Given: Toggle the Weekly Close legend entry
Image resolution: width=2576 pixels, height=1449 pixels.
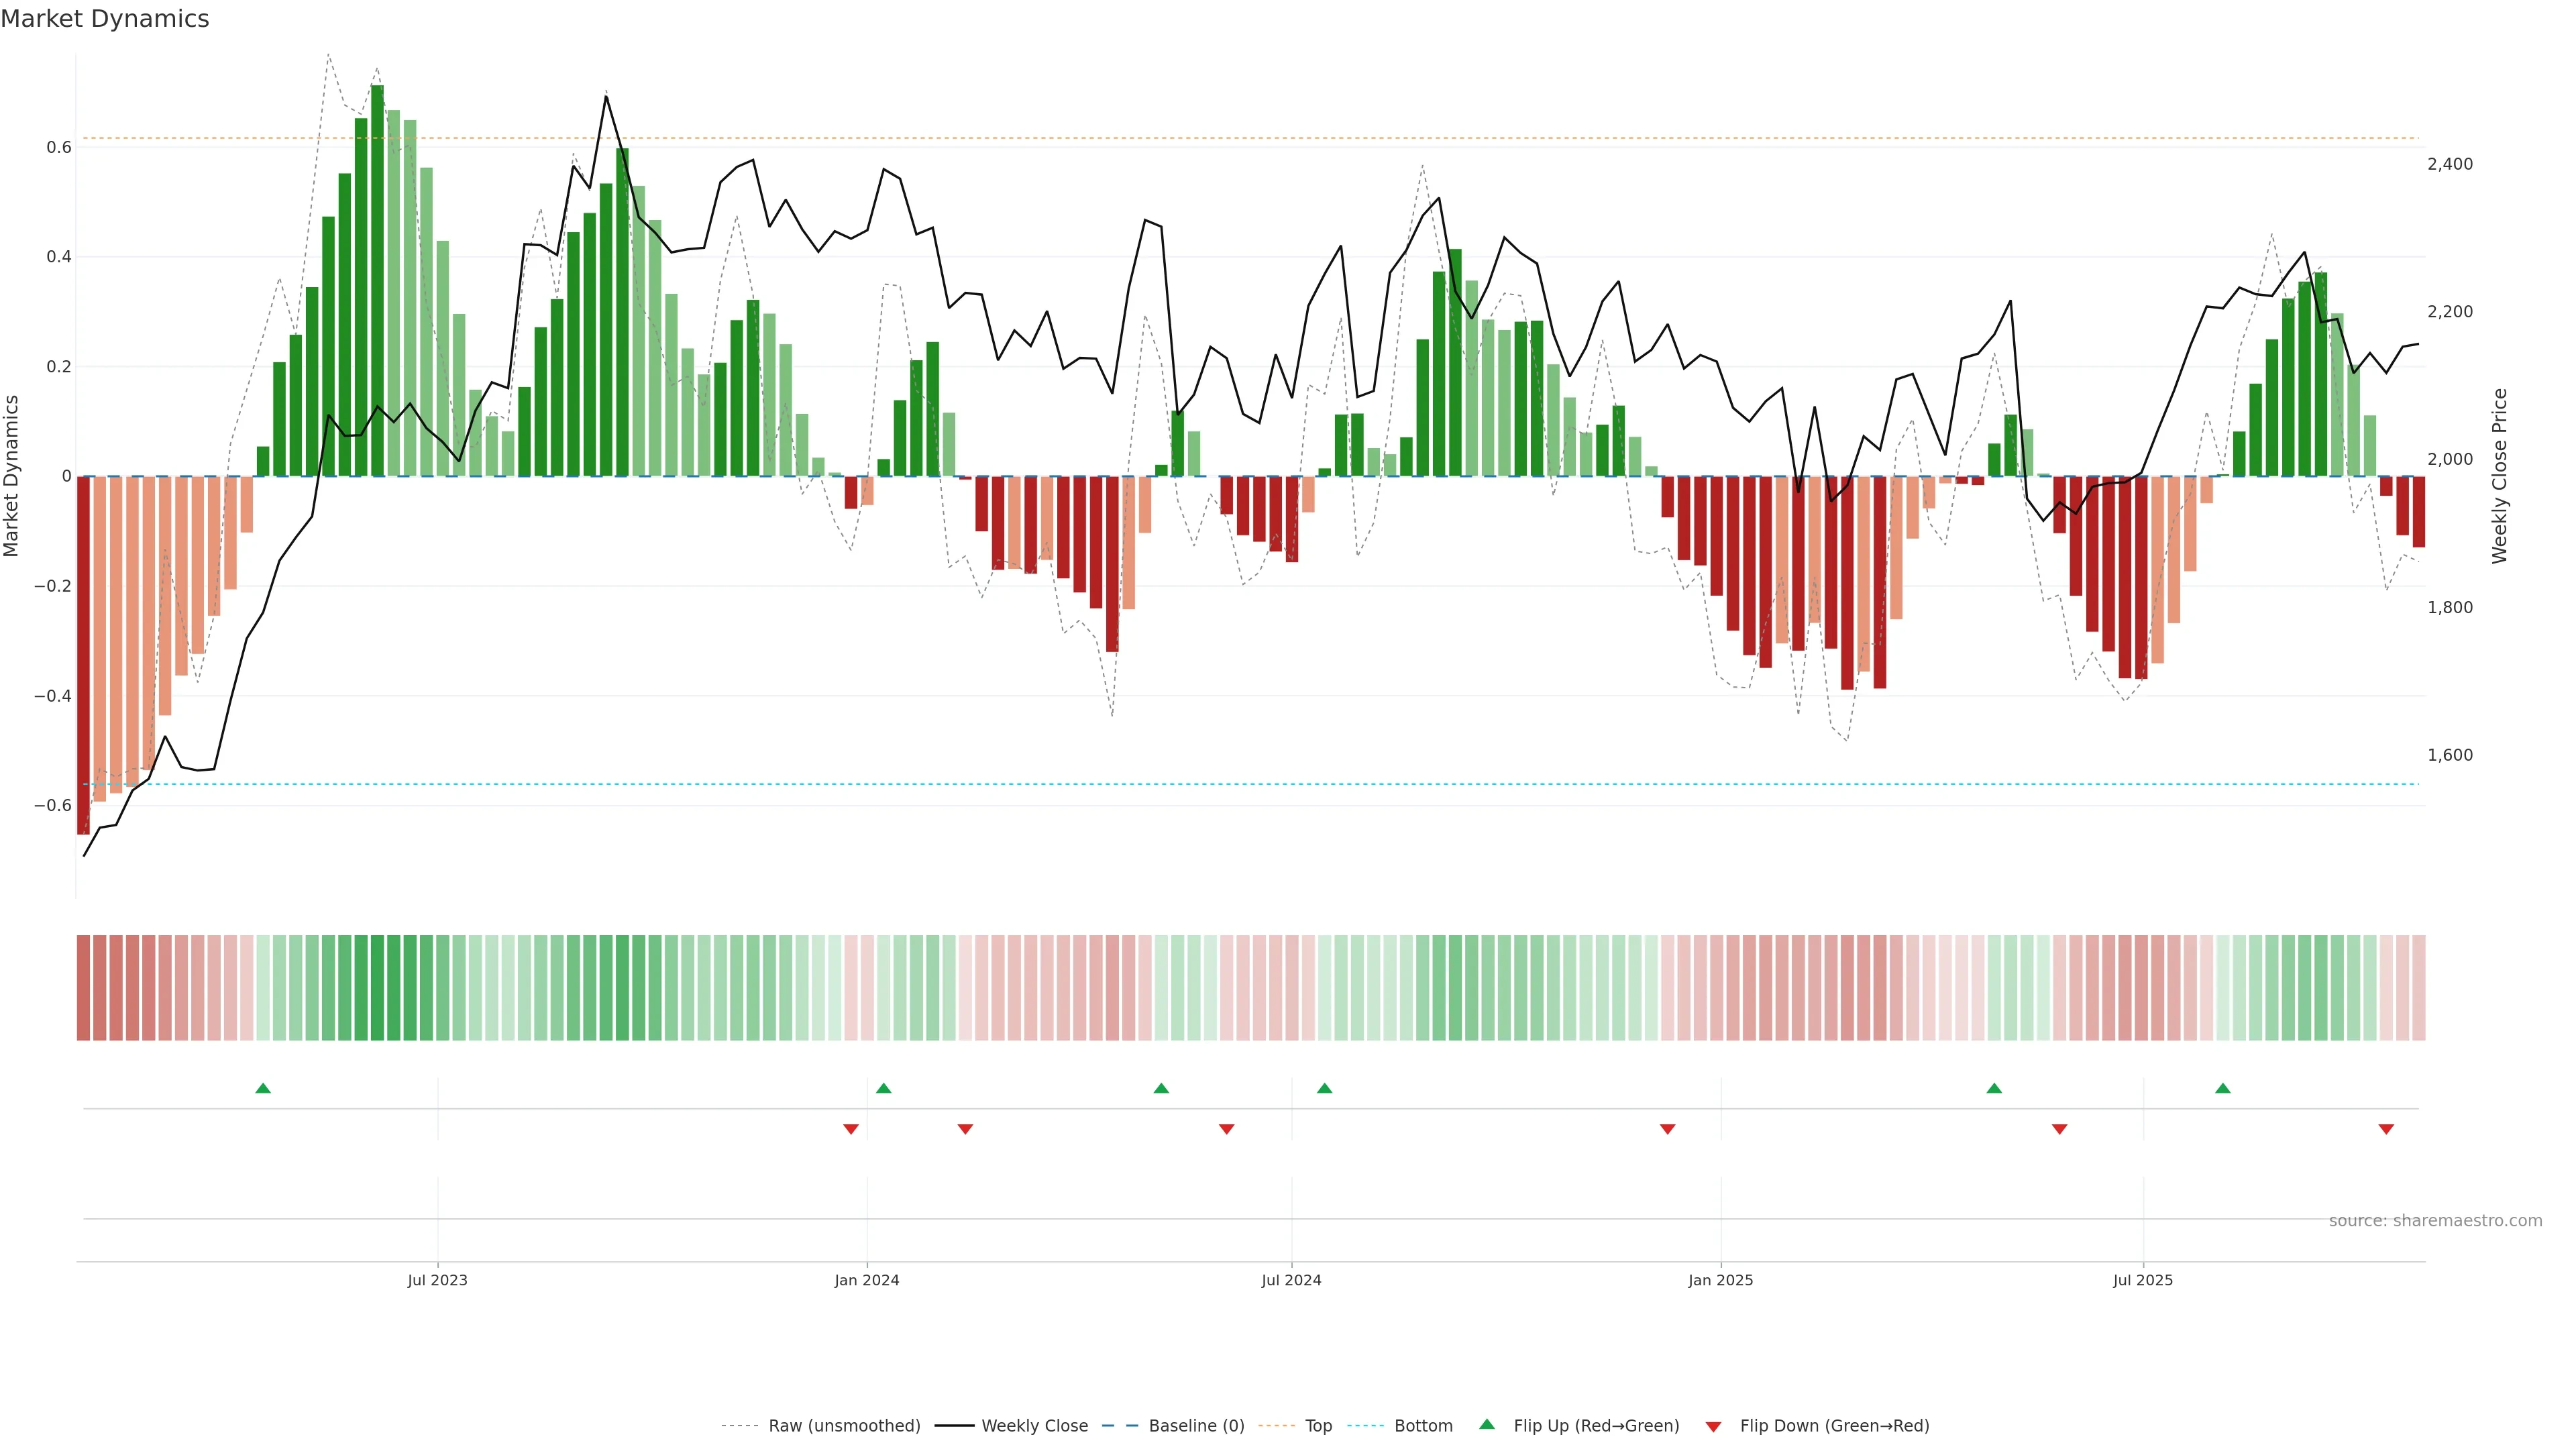Looking at the screenshot, I should (x=1034, y=1426).
